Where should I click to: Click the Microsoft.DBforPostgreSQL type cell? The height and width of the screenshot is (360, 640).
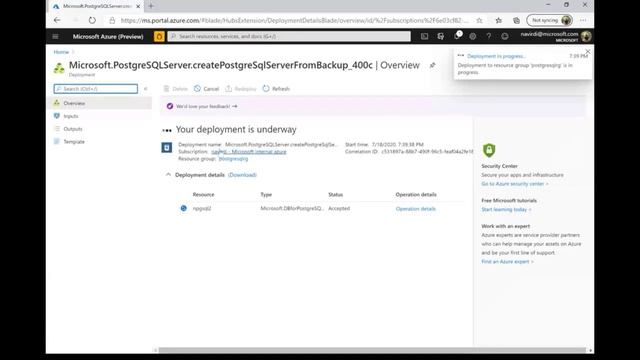[x=292, y=208]
